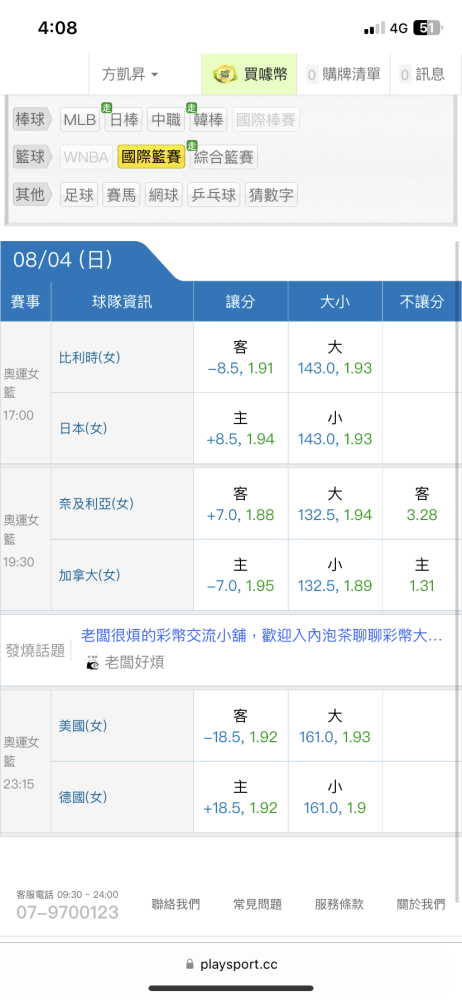Viewport: 462px width, 1000px height.
Task: Select the WNBA league
Action: pyautogui.click(x=87, y=157)
